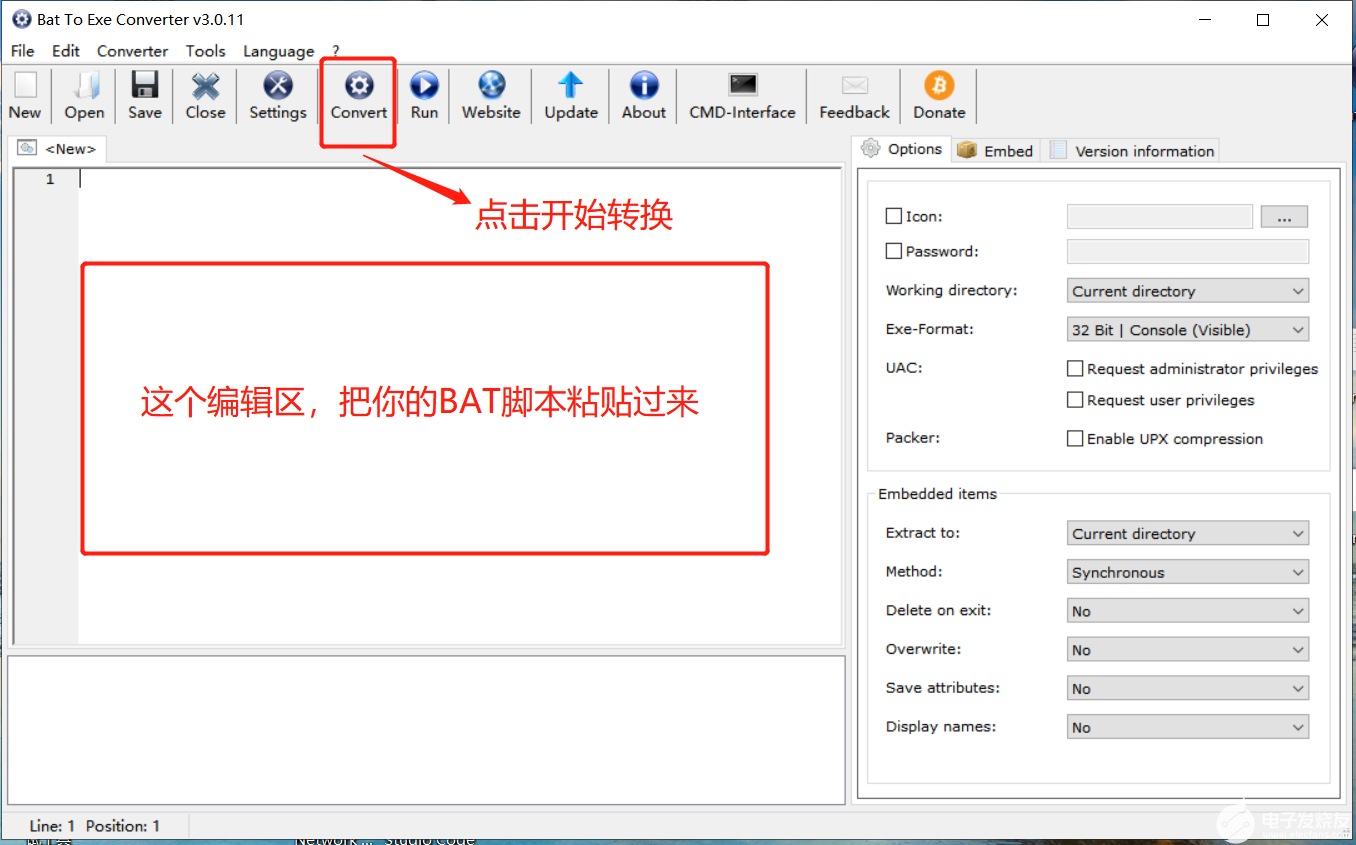Browse for icon with the ... button
Screen dimensions: 1356x845
click(x=1284, y=216)
